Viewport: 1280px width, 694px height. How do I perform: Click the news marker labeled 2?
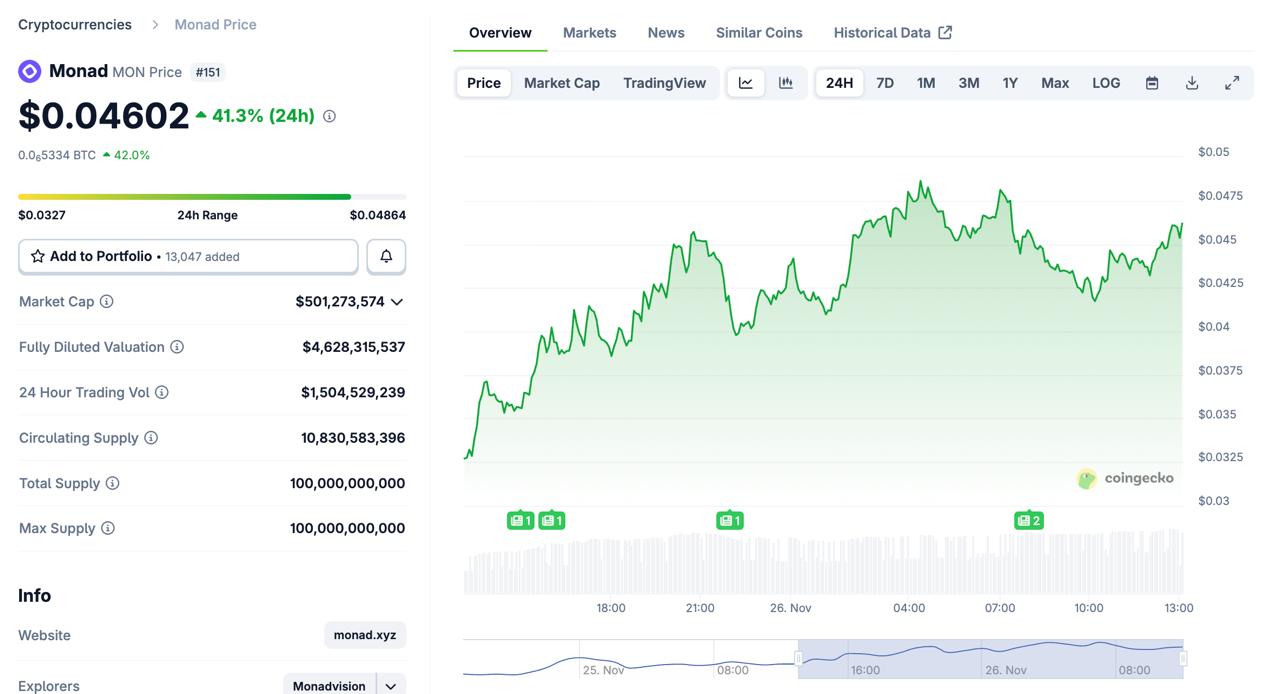point(1028,520)
